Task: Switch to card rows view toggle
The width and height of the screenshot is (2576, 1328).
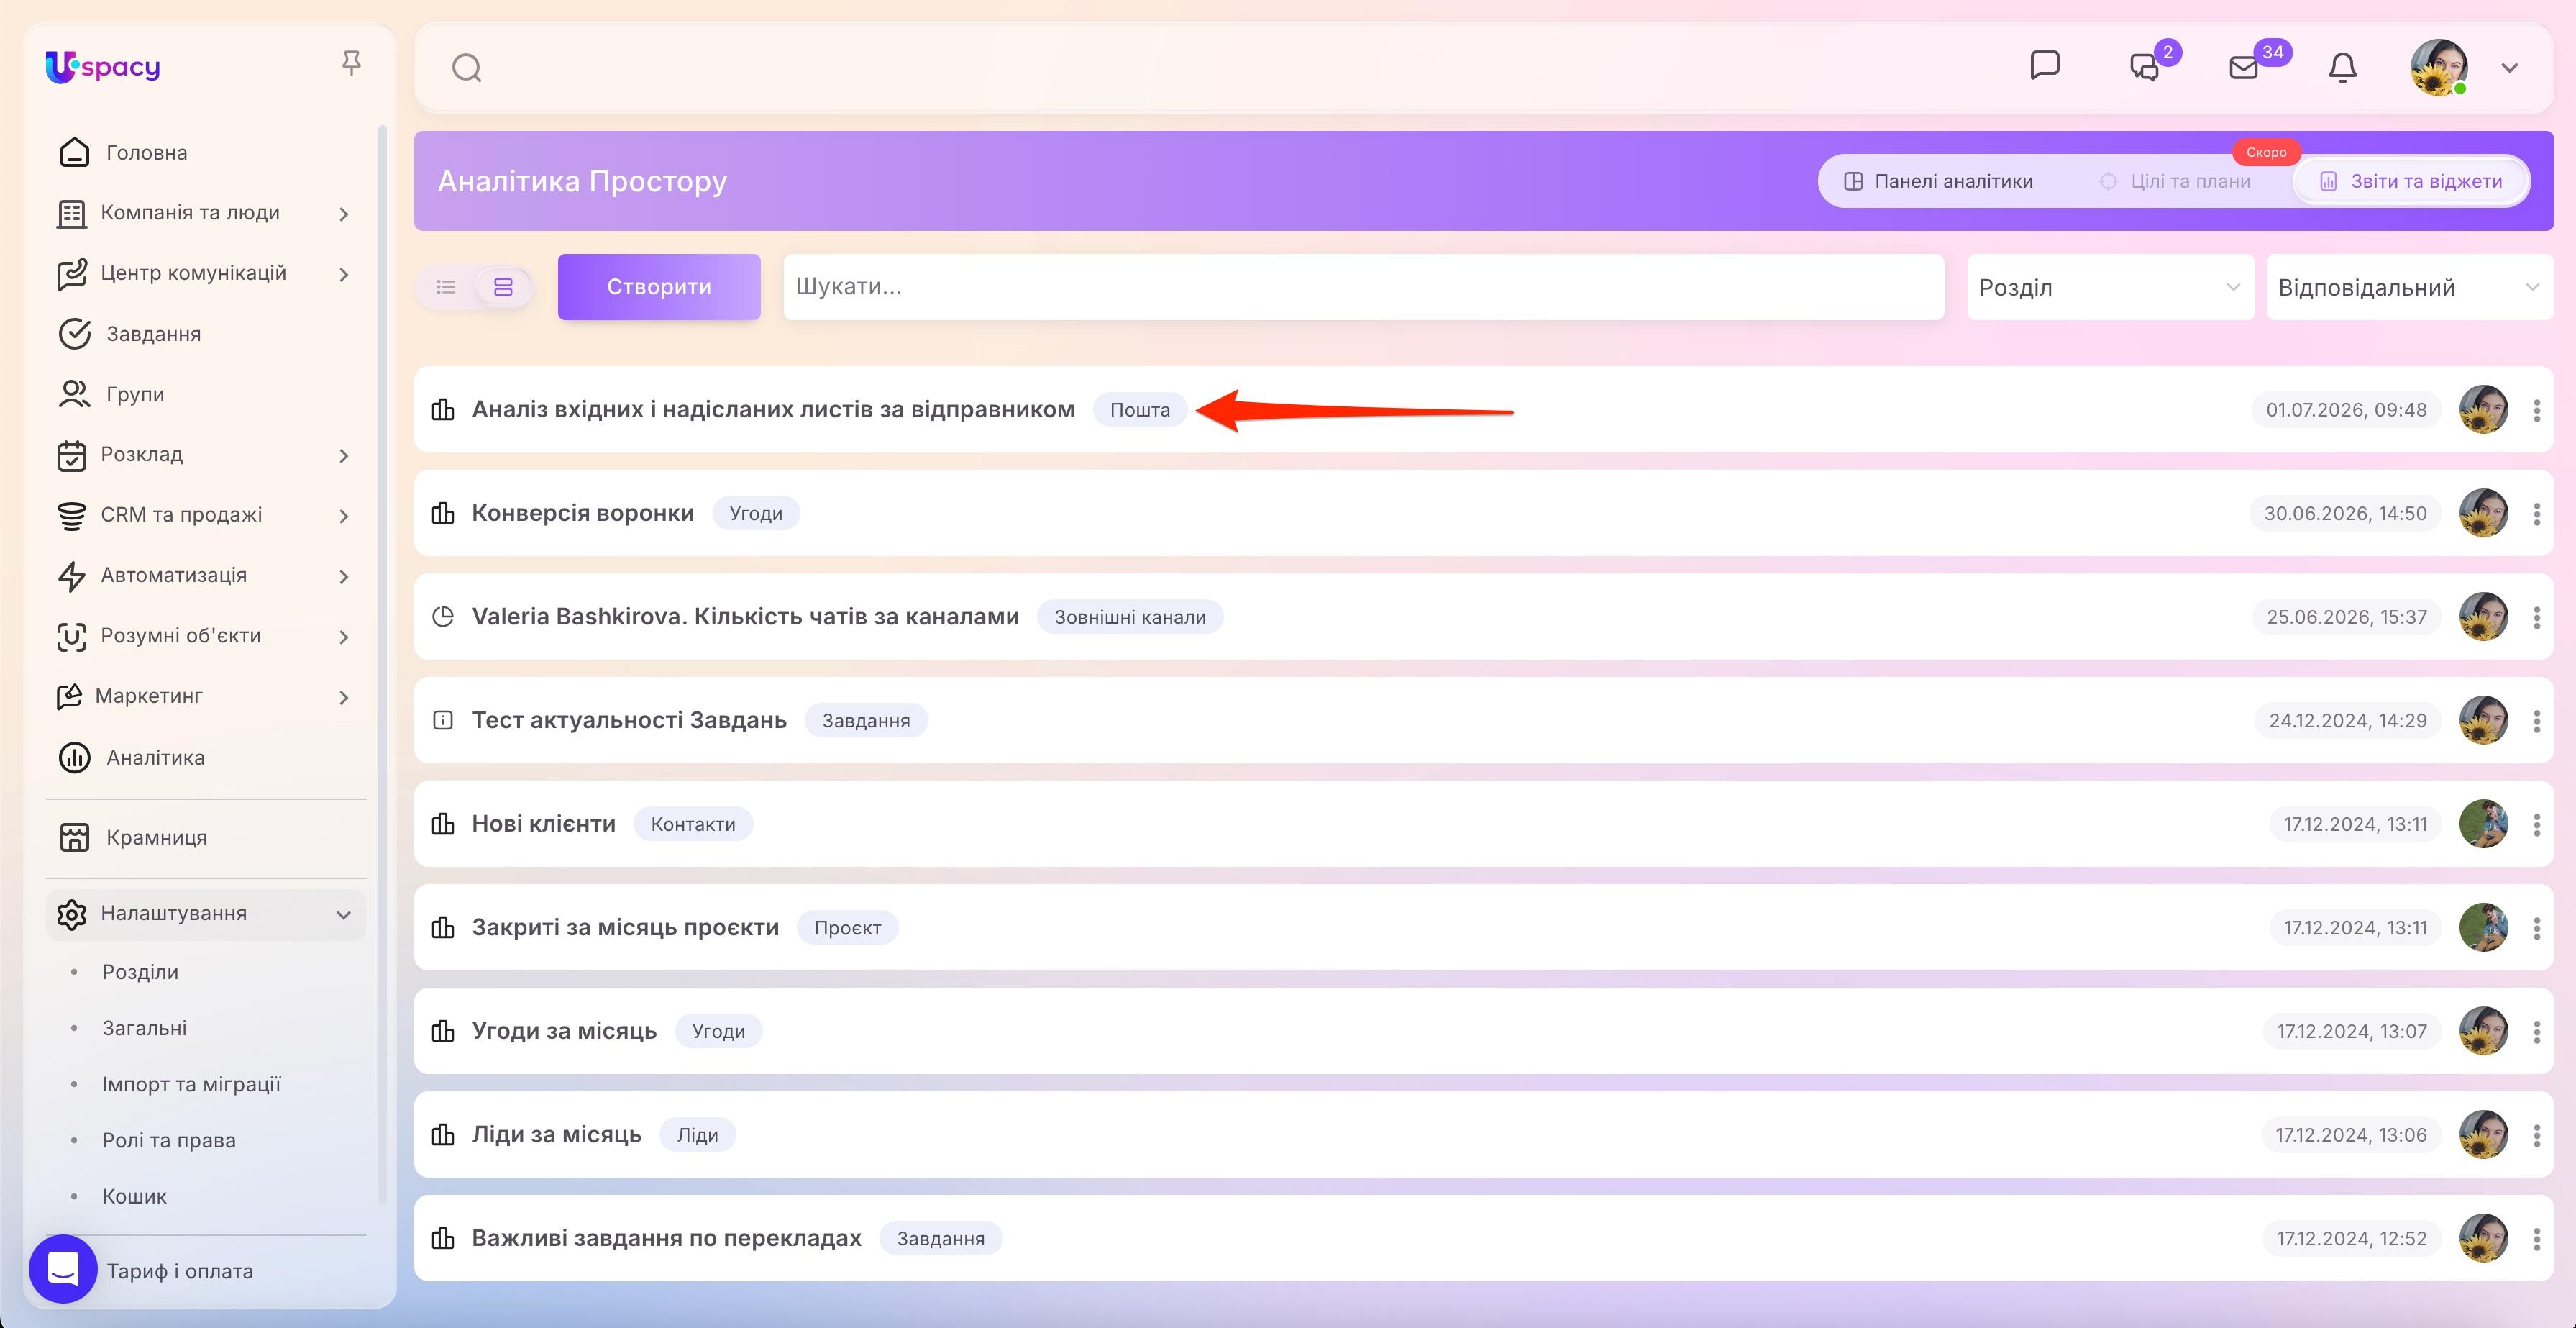Action: coord(503,287)
